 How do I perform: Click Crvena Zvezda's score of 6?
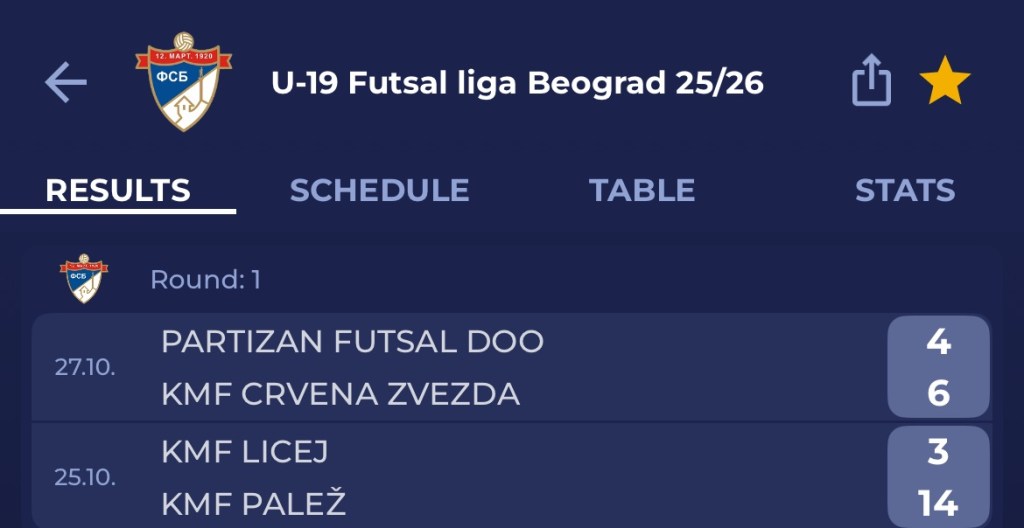[x=937, y=394]
